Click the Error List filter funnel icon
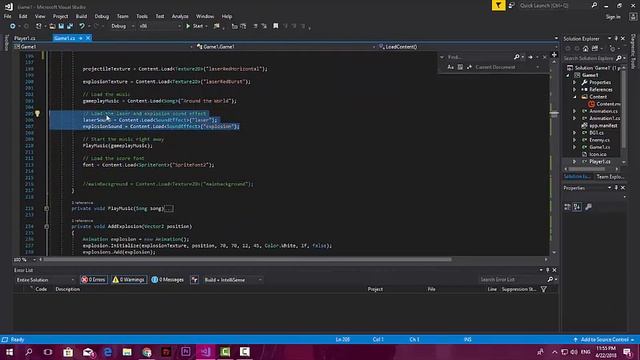Viewport: 640px width, 360px height. 544,289
